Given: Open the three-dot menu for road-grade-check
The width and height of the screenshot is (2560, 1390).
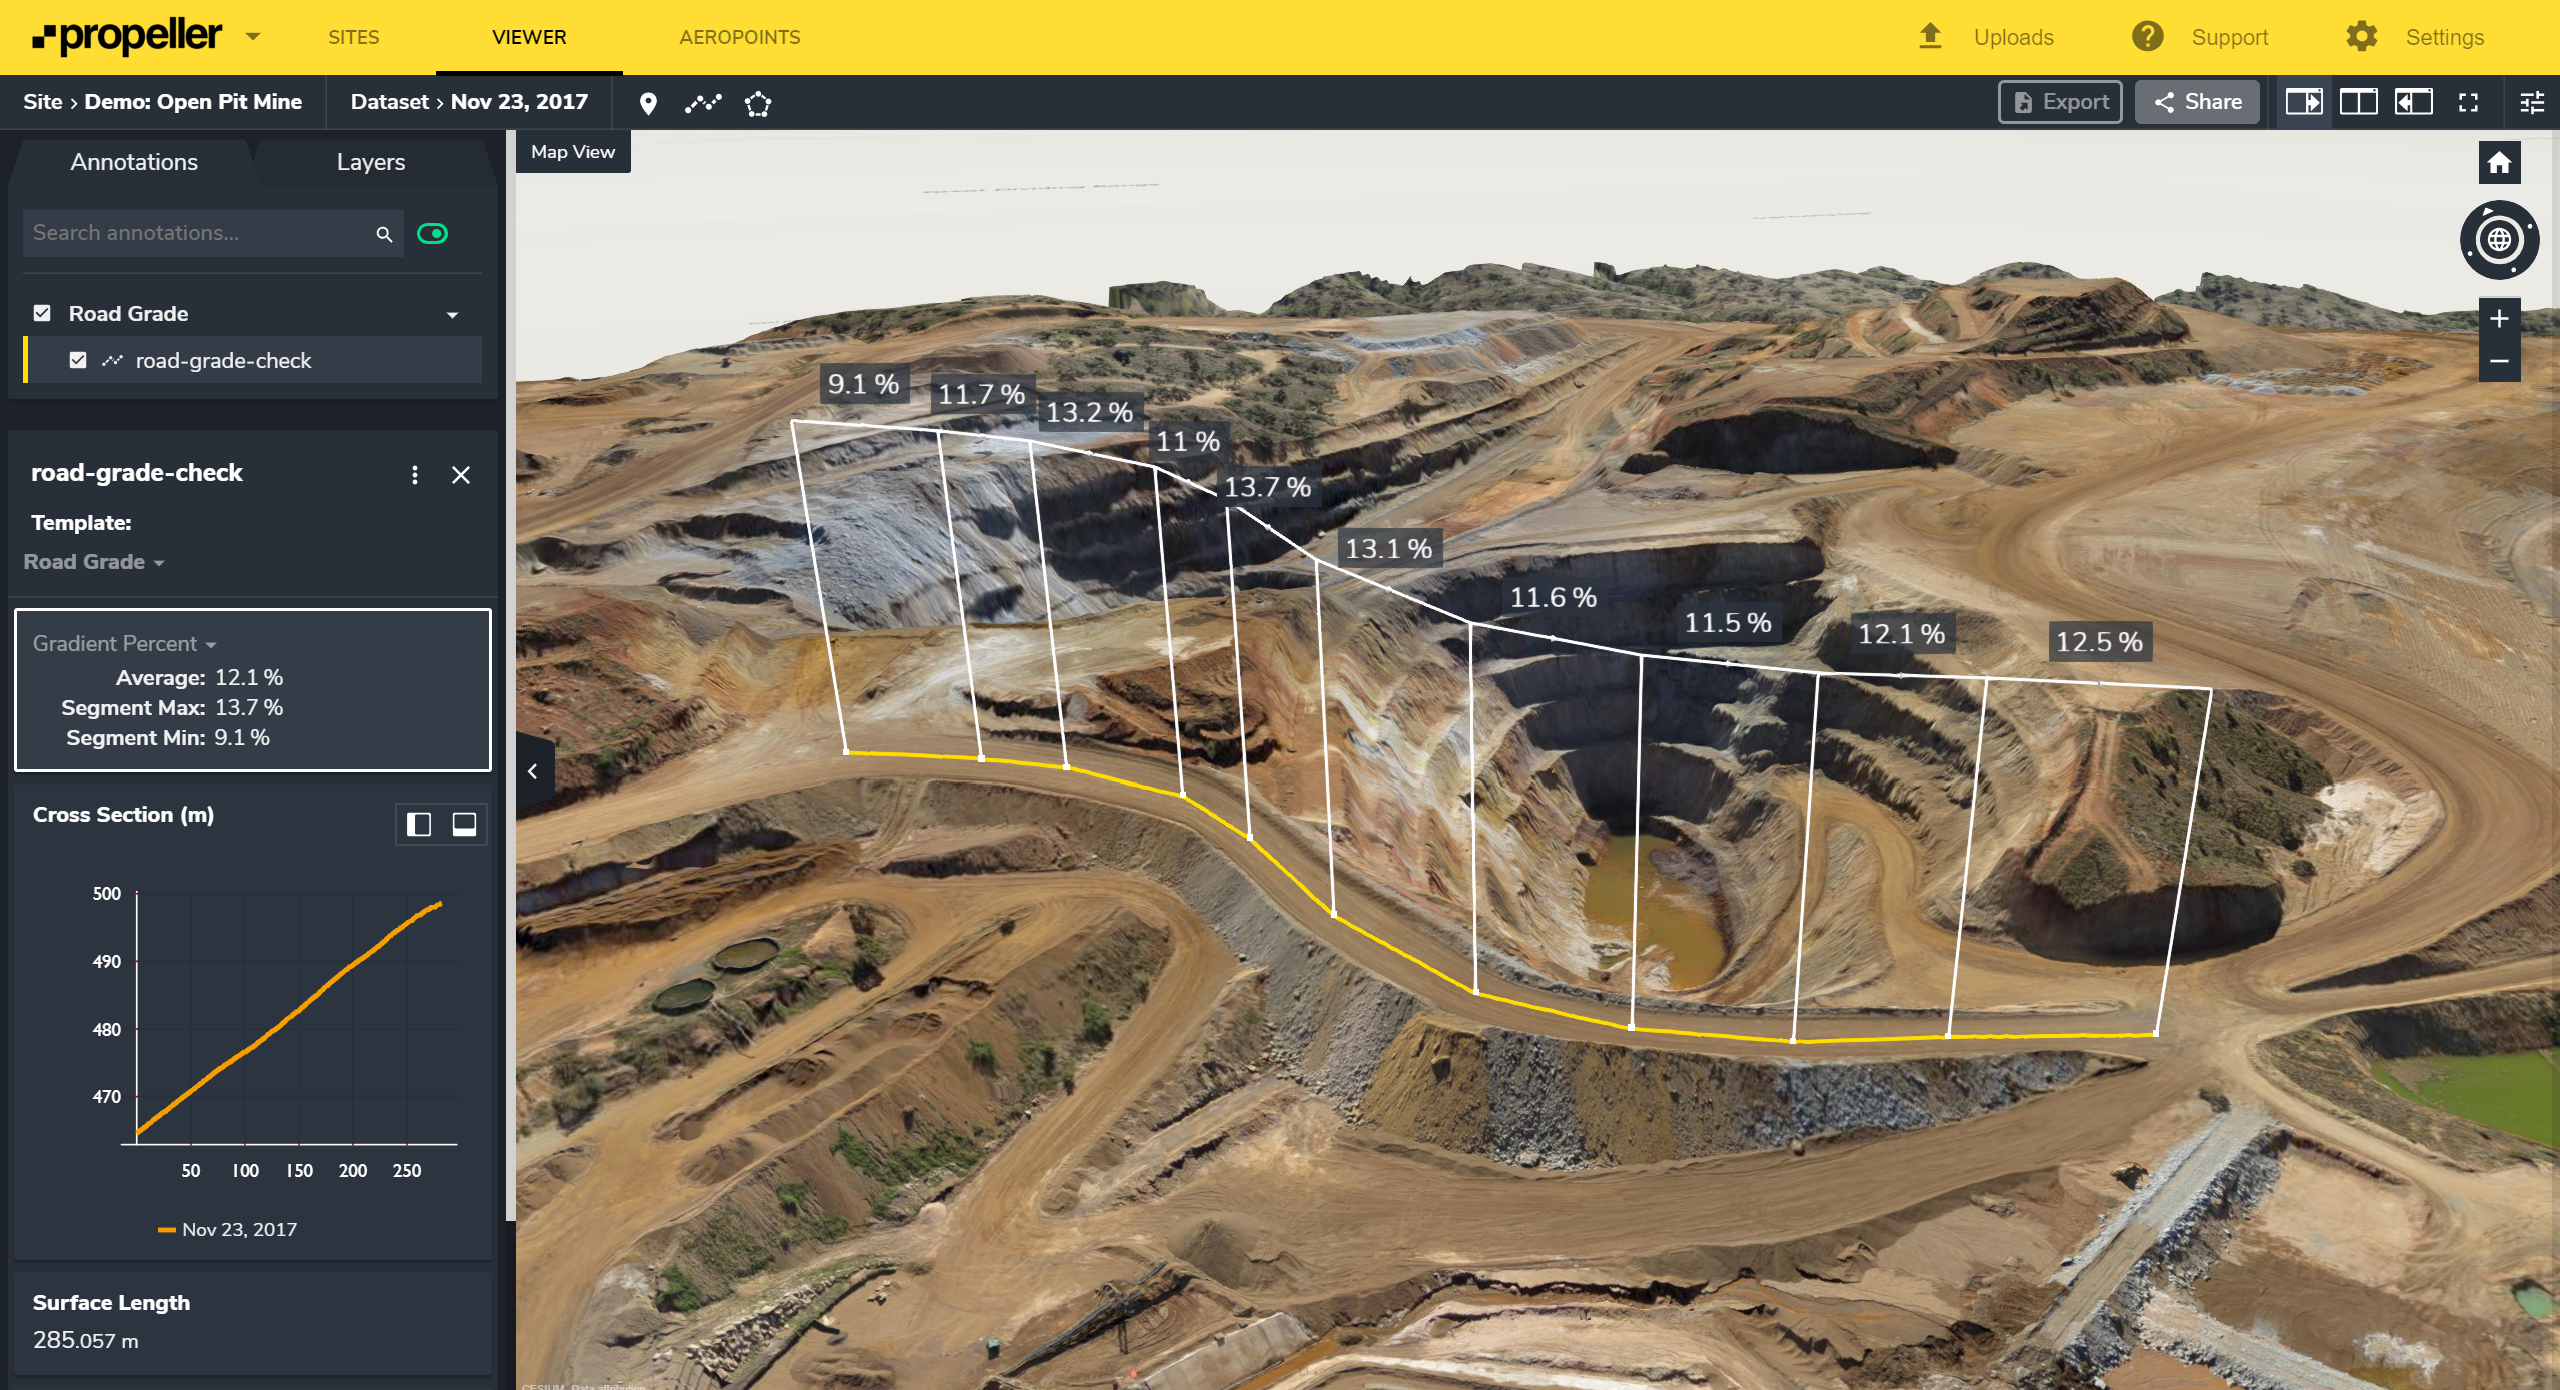Looking at the screenshot, I should tap(415, 475).
